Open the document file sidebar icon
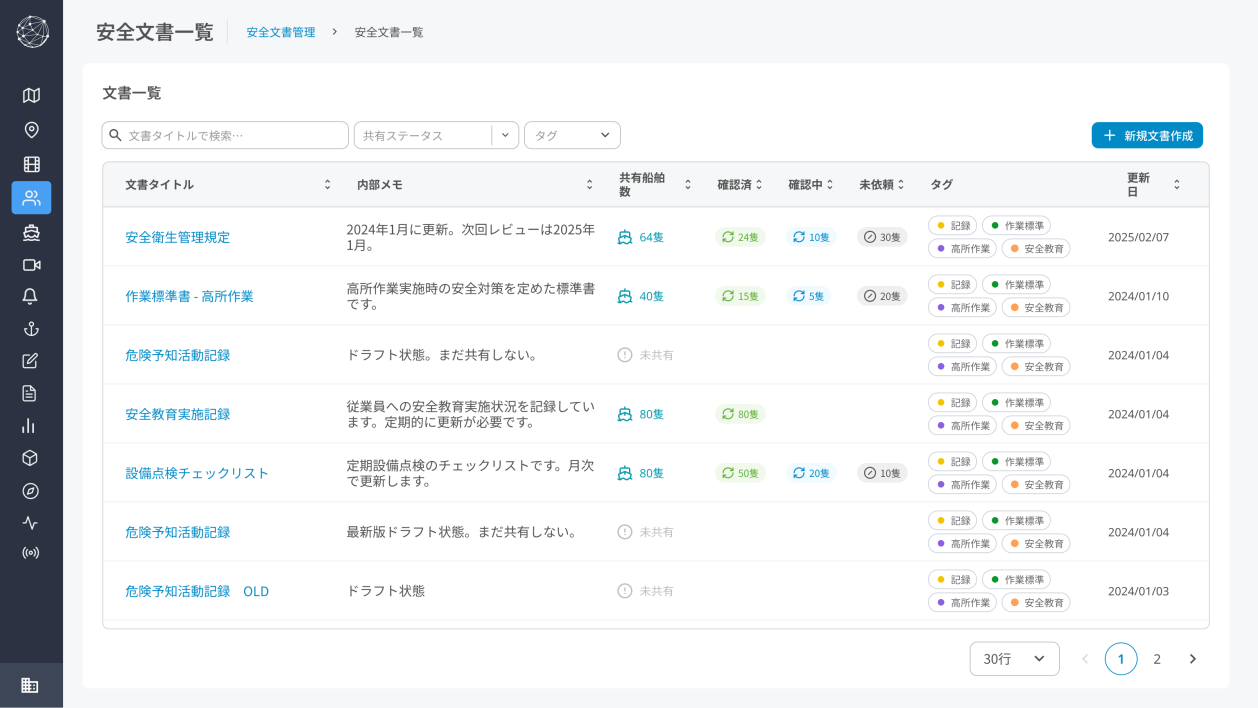 point(31,393)
